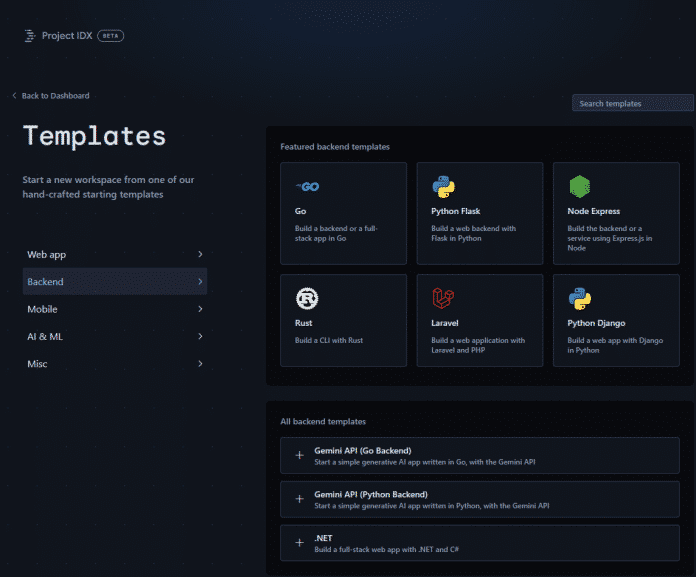
Task: Click the BETA badge next to Project IDX
Action: 111,36
